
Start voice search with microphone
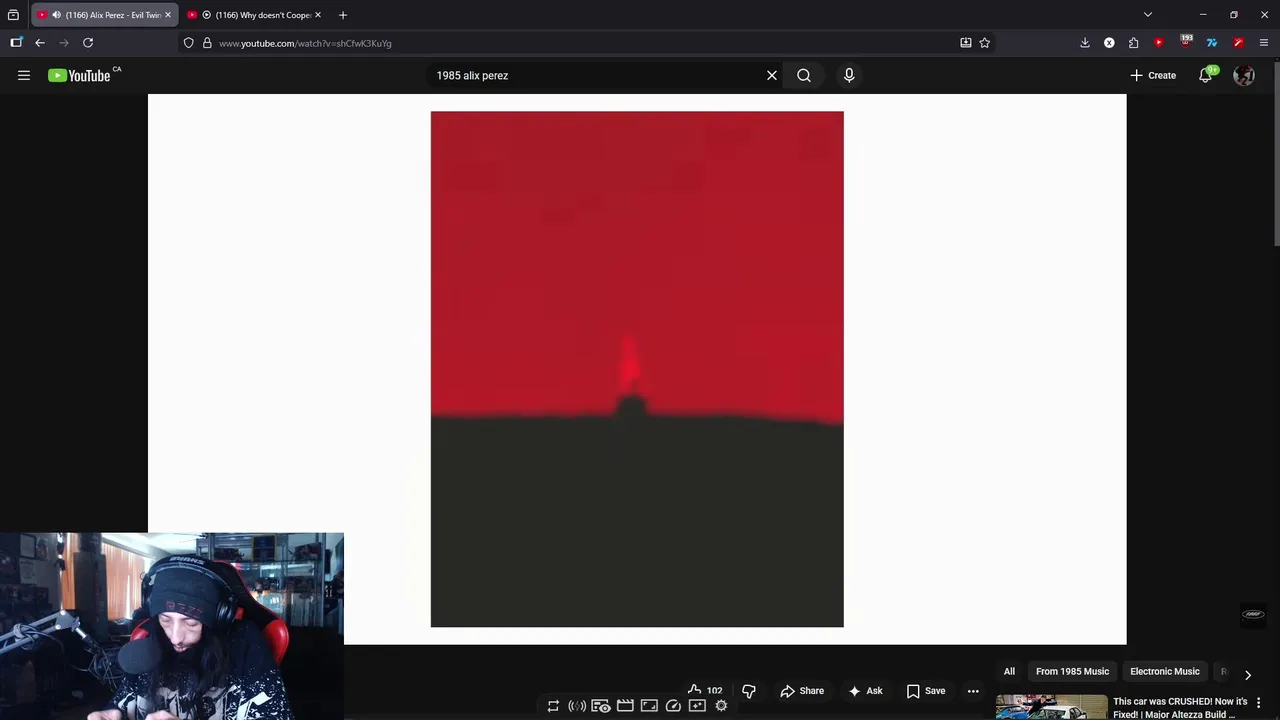click(x=849, y=75)
